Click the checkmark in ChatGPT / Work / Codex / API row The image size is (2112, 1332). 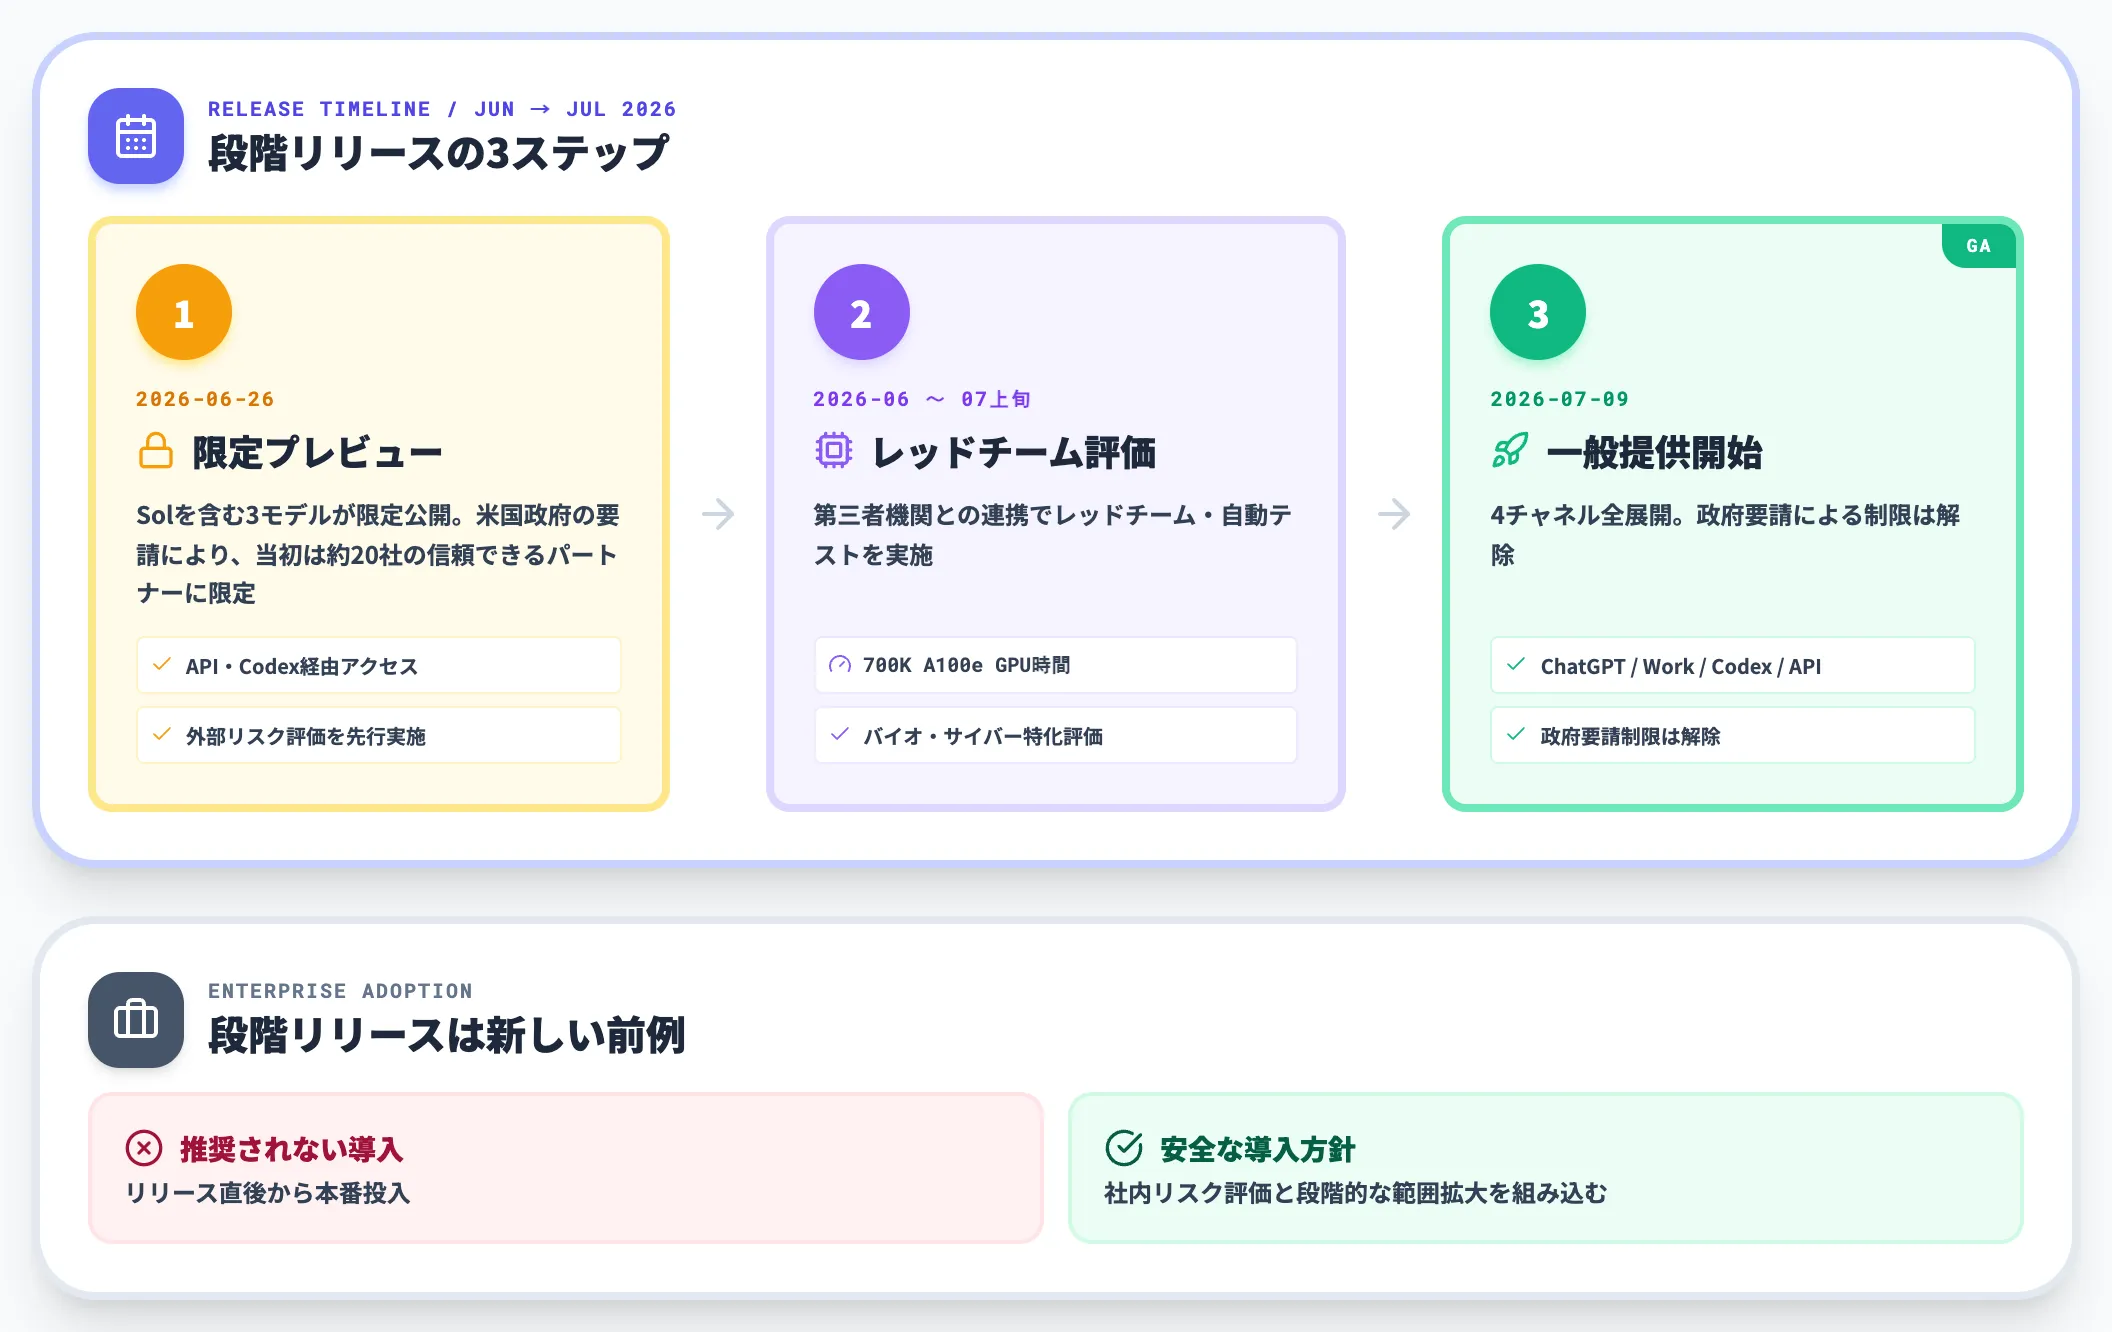(1516, 665)
